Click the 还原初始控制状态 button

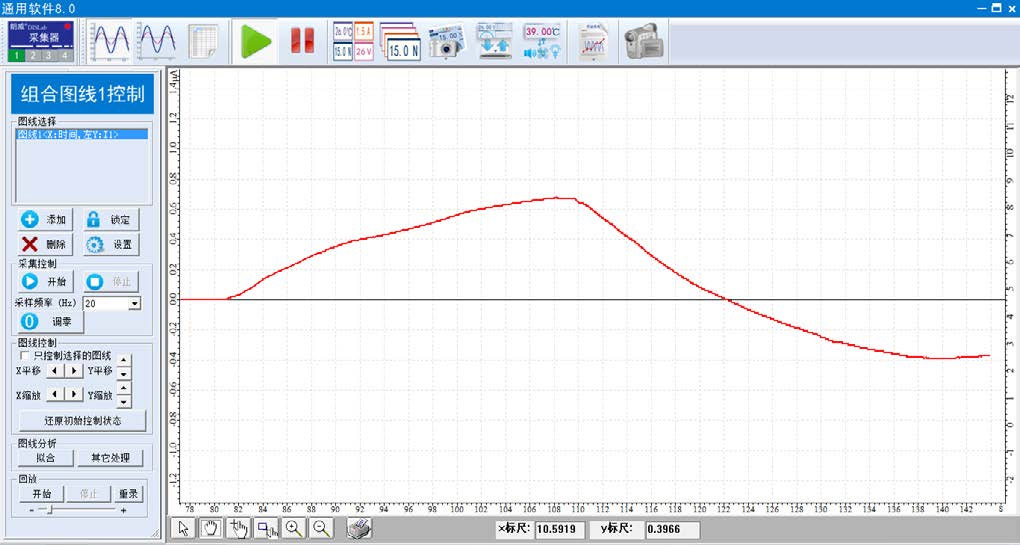[82, 421]
